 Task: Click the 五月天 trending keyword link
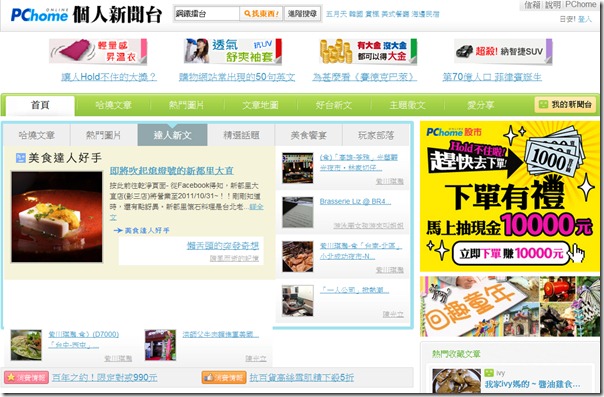[x=336, y=14]
